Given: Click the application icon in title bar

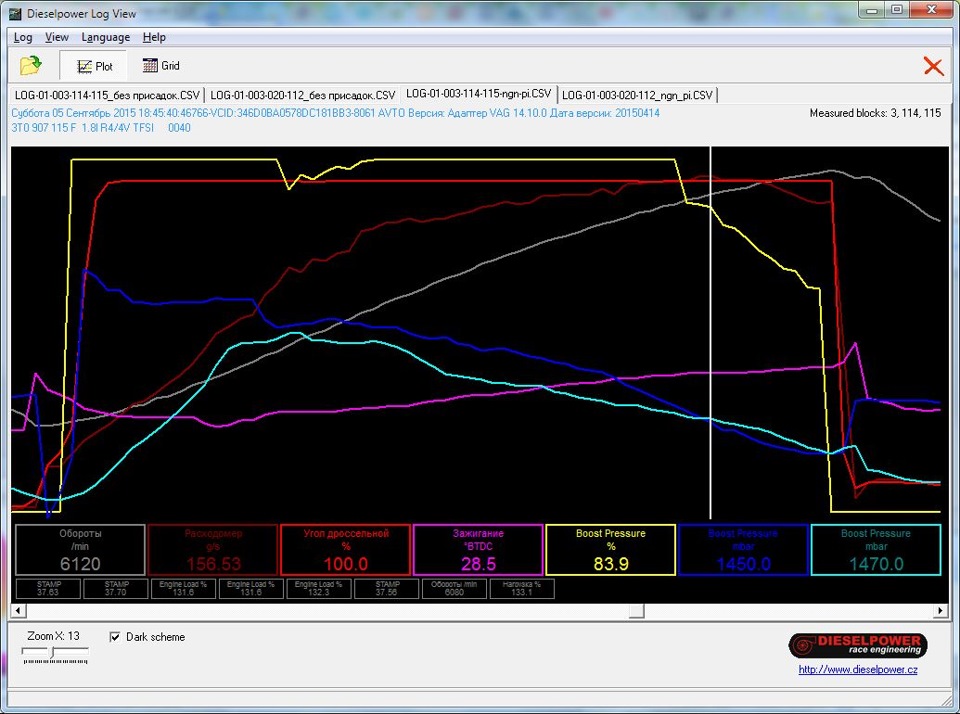Looking at the screenshot, I should pos(14,11).
